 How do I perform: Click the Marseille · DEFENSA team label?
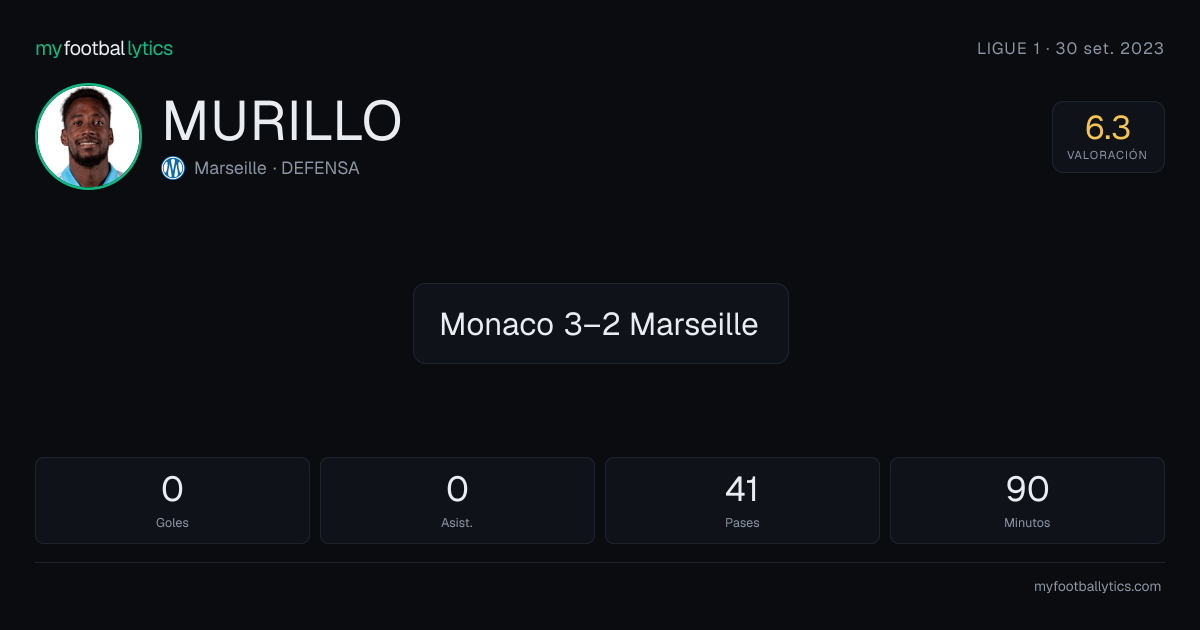click(277, 168)
